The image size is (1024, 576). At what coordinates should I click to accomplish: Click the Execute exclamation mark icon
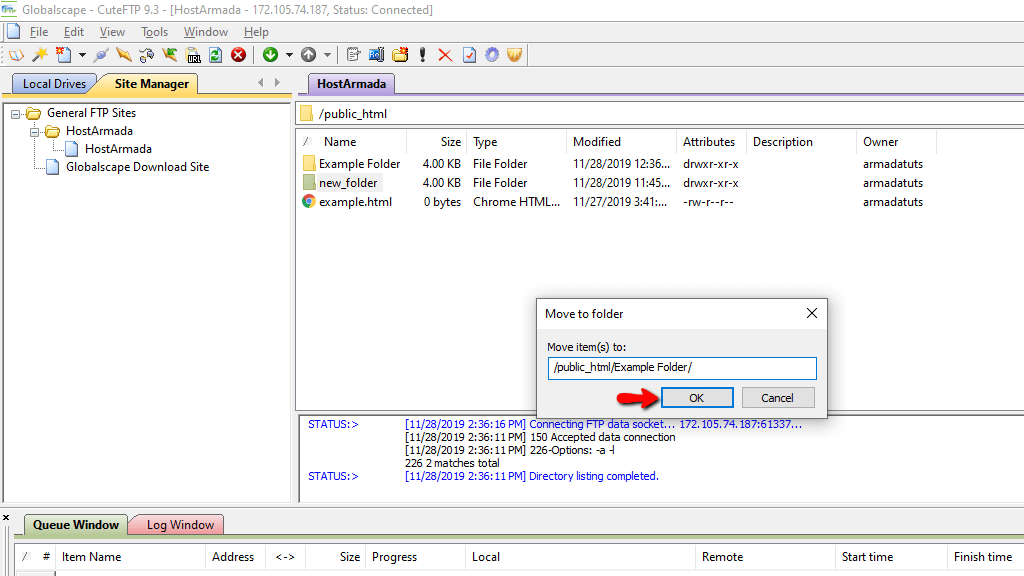423,55
